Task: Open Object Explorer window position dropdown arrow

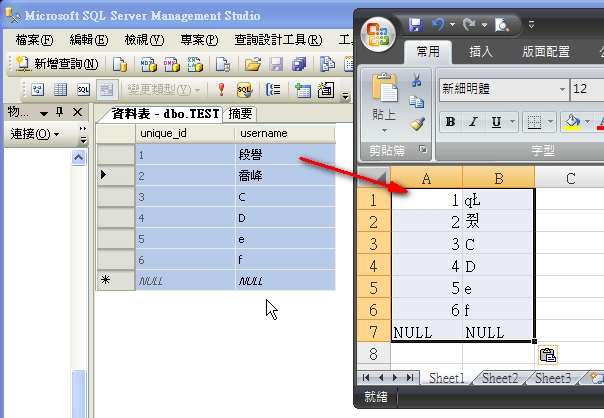Action: point(44,113)
